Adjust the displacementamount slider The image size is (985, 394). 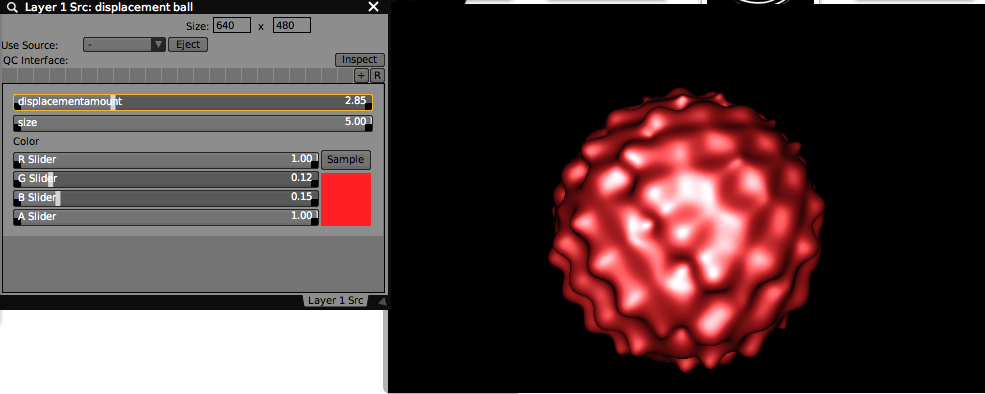pyautogui.click(x=193, y=102)
